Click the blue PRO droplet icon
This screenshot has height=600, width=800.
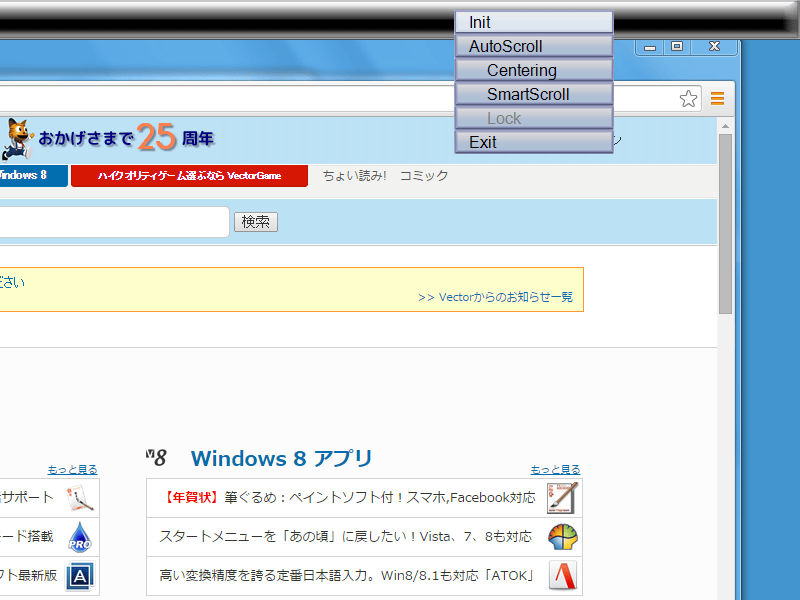(80, 537)
